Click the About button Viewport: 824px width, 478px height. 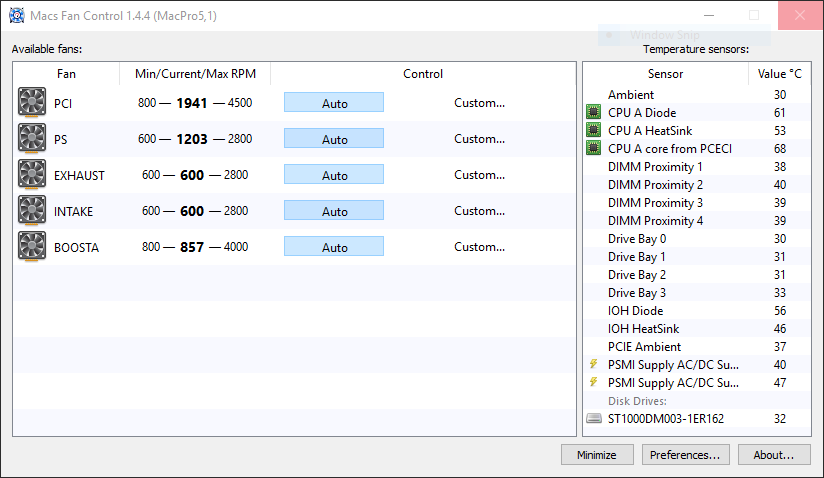click(x=773, y=455)
